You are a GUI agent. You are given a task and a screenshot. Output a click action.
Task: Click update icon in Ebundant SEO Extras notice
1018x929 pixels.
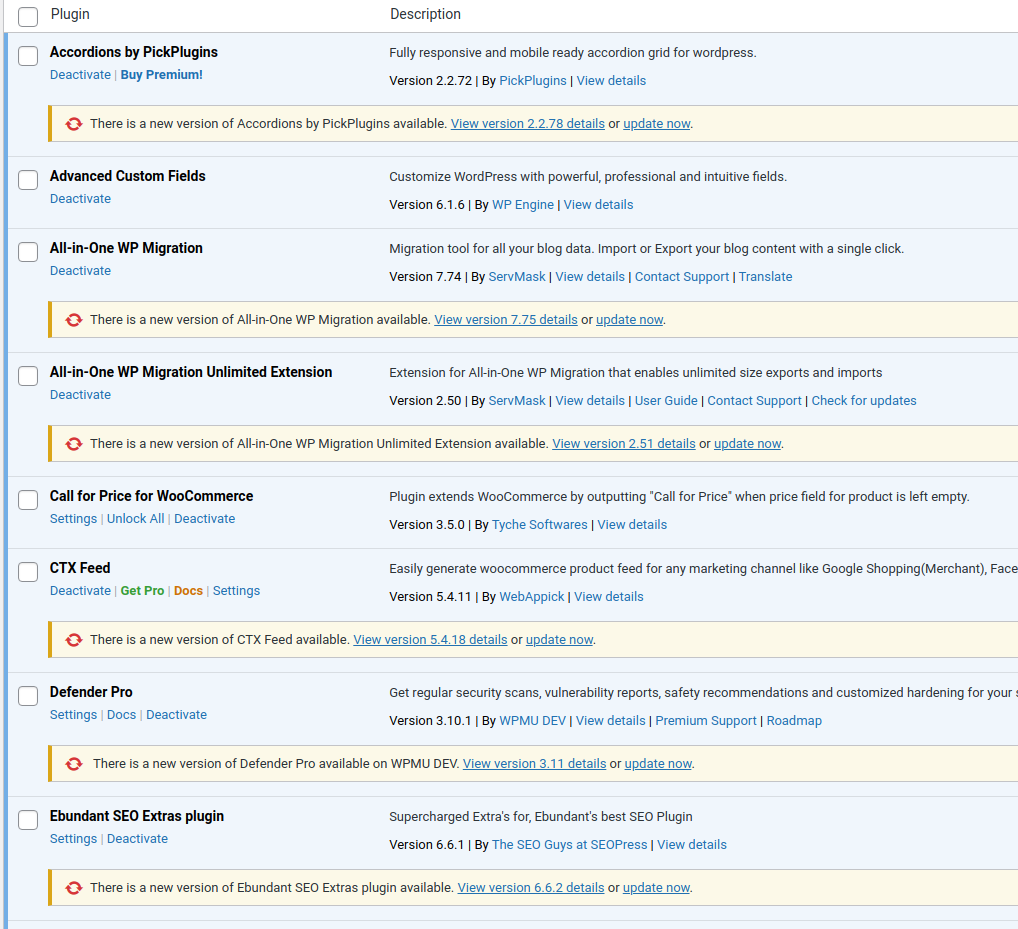click(x=73, y=888)
